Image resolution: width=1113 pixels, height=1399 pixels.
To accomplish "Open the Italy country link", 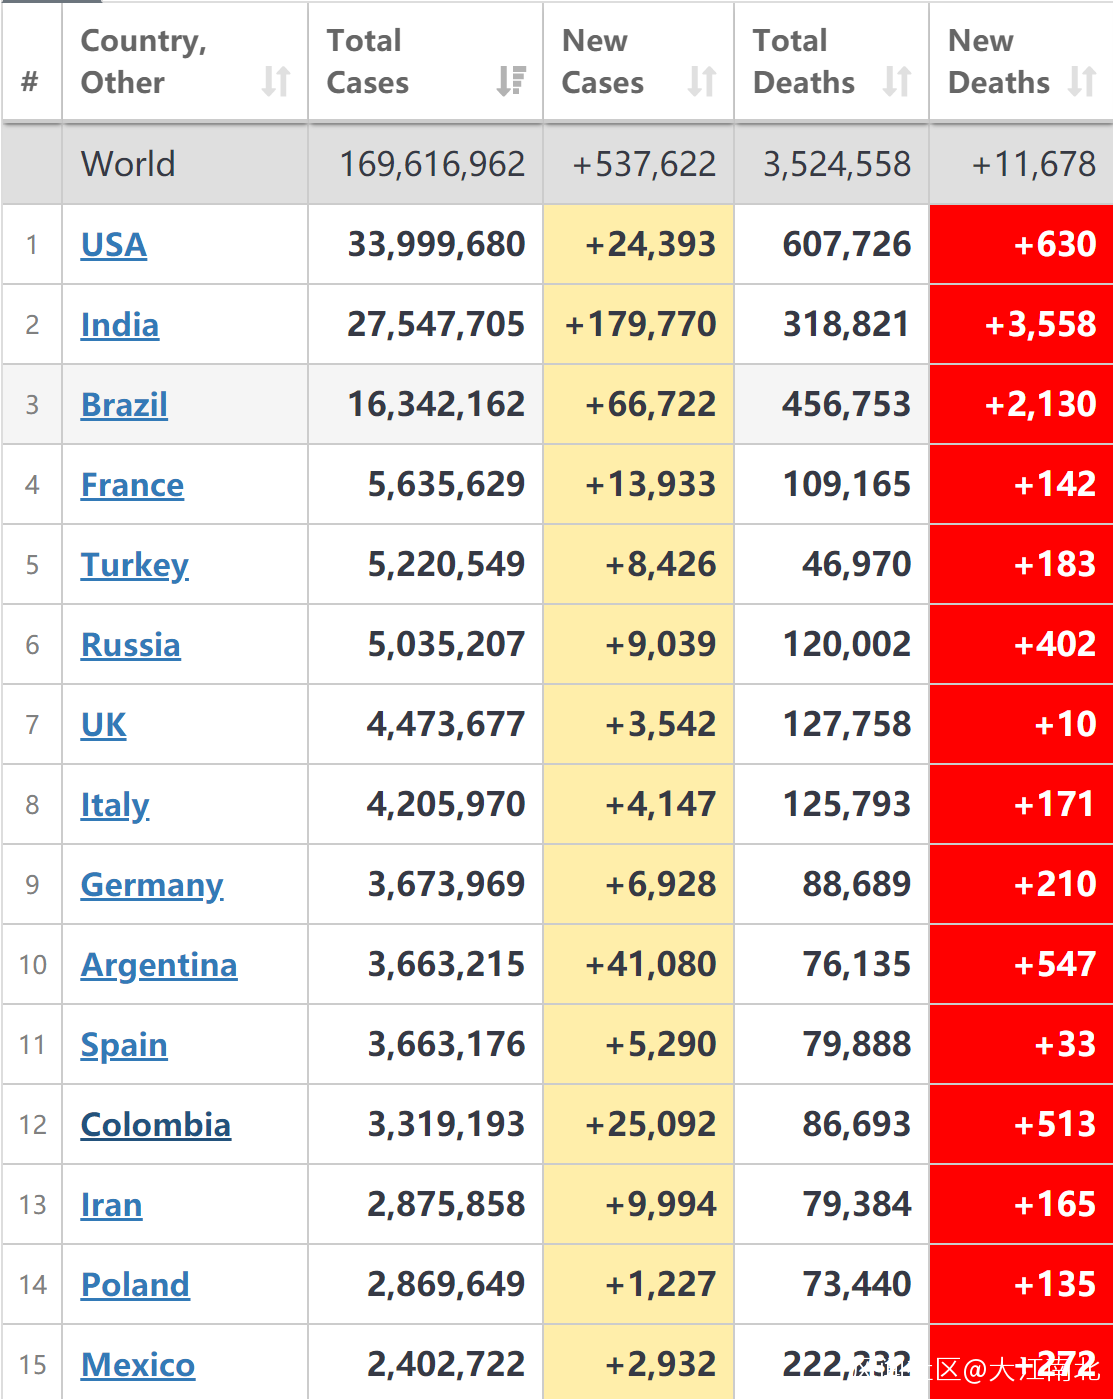I will click(x=115, y=805).
